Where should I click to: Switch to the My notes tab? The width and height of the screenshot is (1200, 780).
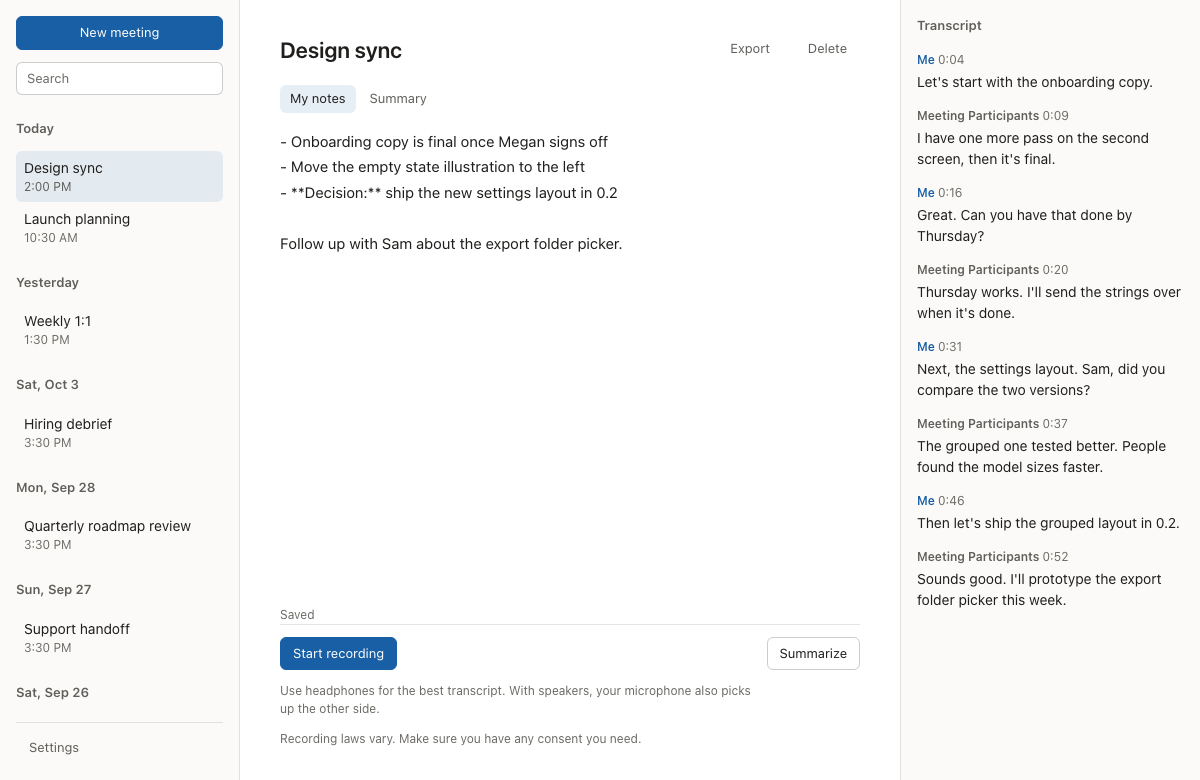coord(318,99)
